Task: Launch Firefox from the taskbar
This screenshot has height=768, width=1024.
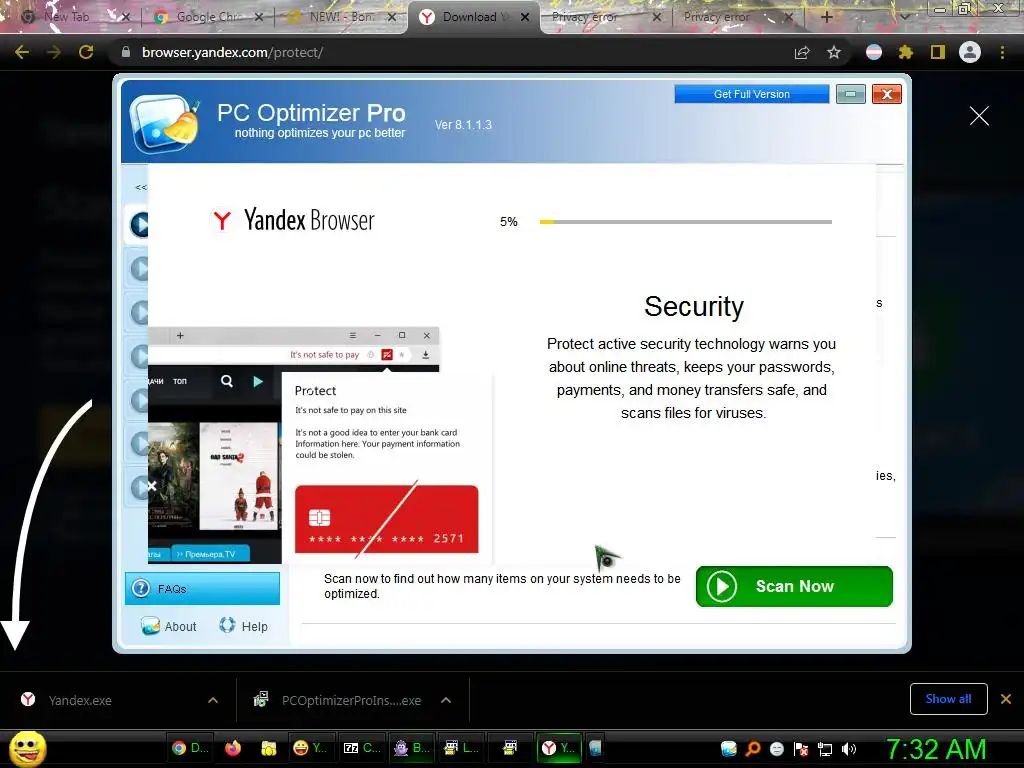Action: point(232,748)
